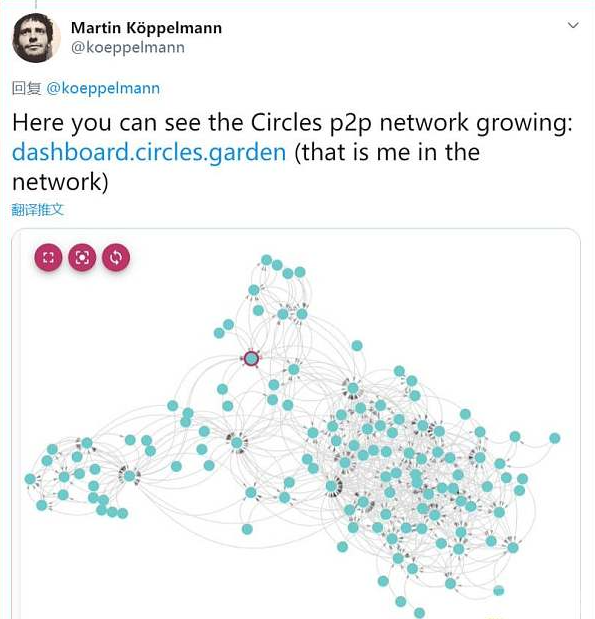Select the bottommost teal node in graph
The image size is (595, 619).
(419, 613)
